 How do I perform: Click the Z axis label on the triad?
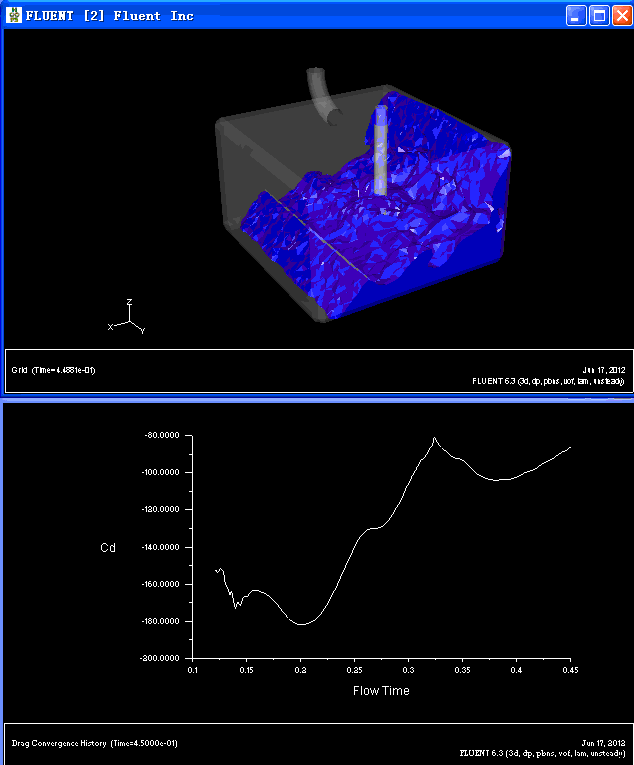(129, 302)
